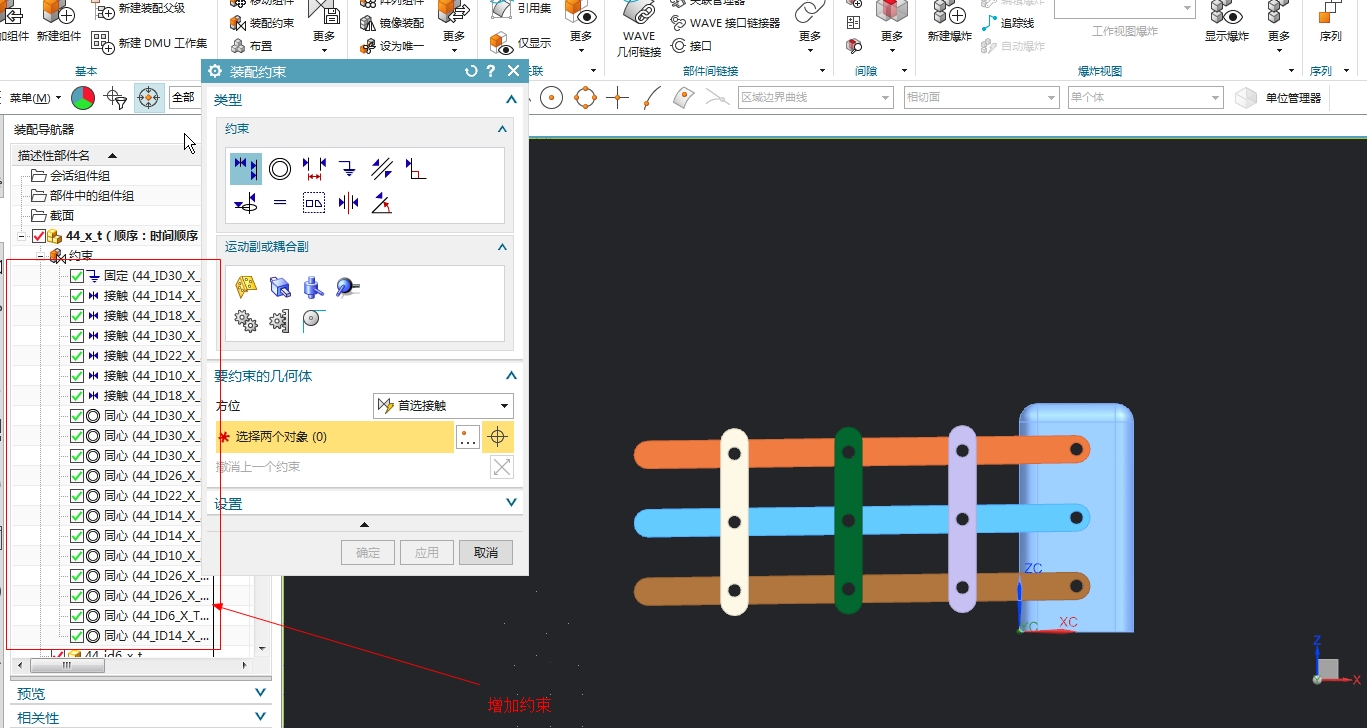Enable the quadrant point snap icon
Screen dimensions: 1367x728
[x=585, y=97]
